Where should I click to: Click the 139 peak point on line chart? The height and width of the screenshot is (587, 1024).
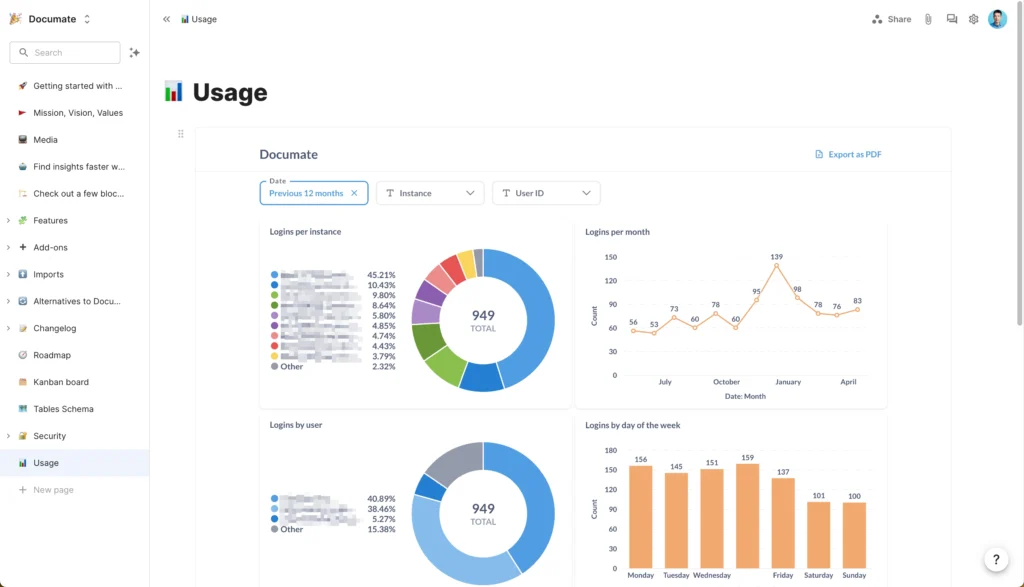pyautogui.click(x=776, y=265)
